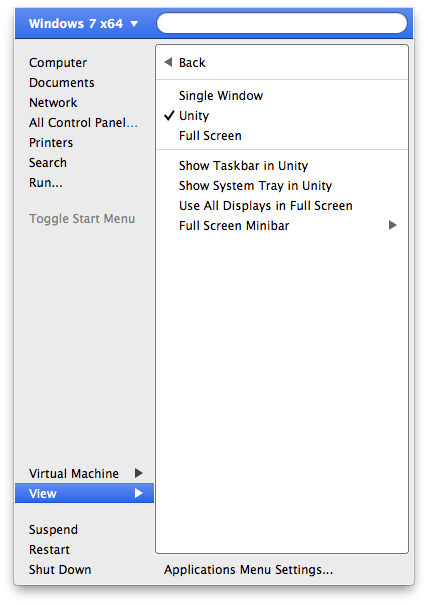Open Applications Menu Settings
The width and height of the screenshot is (428, 605).
coord(248,570)
